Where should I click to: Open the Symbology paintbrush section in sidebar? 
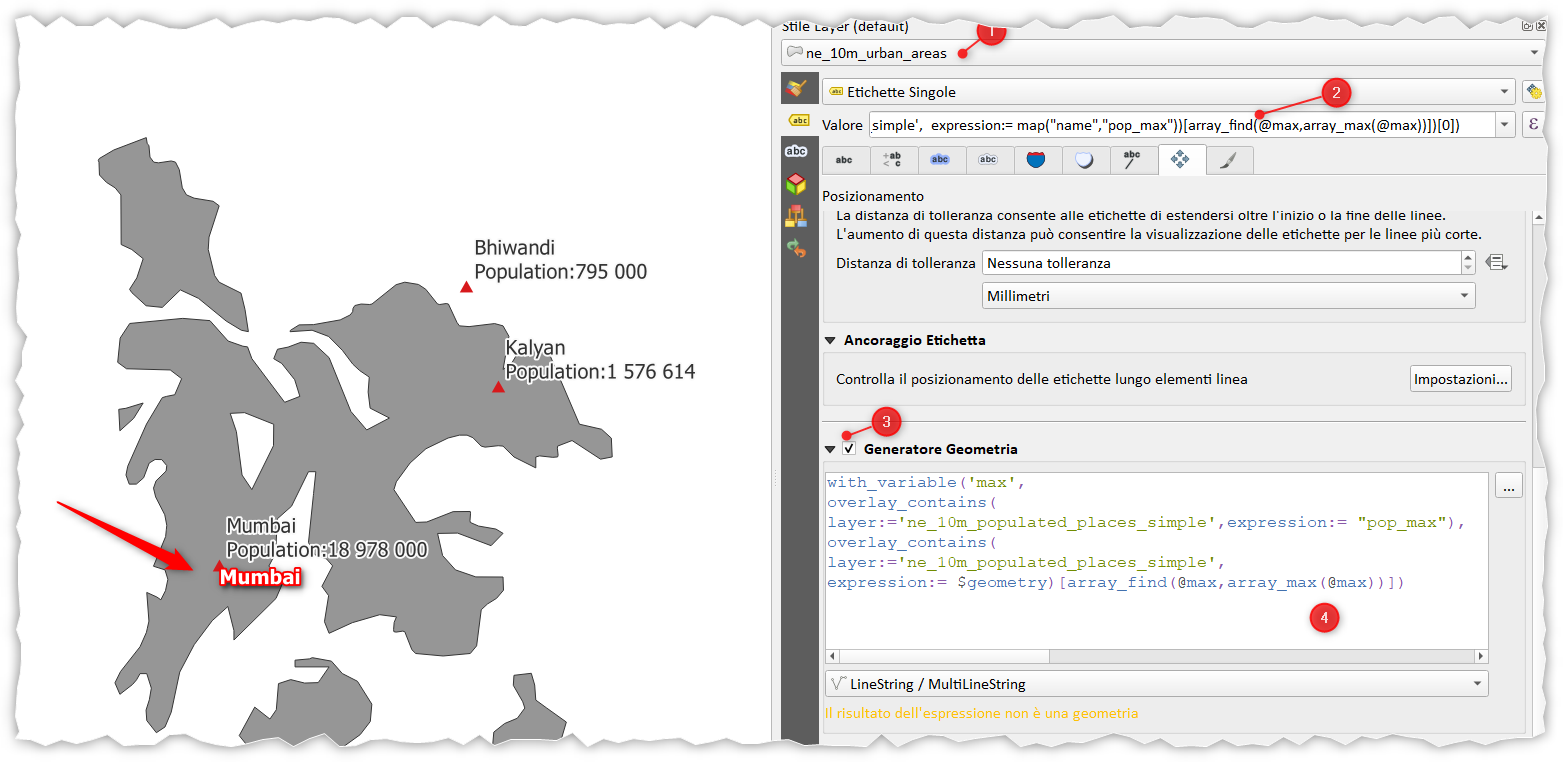coord(796,89)
